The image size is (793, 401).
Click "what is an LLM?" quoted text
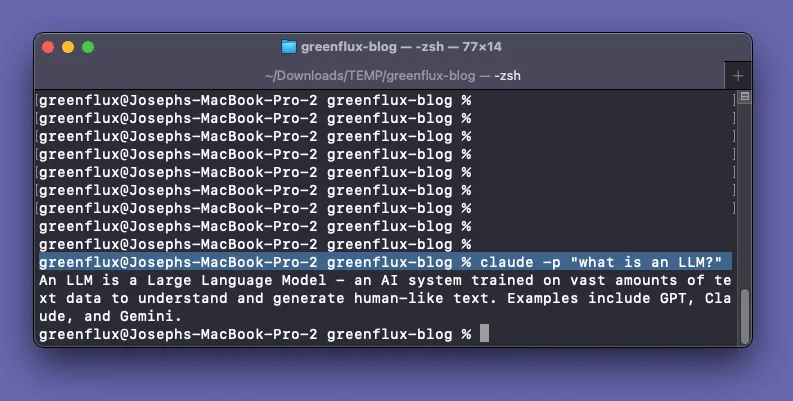(x=650, y=262)
